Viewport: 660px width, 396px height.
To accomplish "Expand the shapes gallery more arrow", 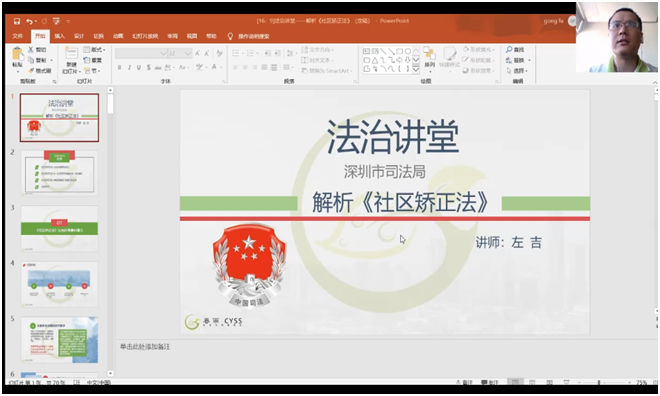I will click(416, 69).
